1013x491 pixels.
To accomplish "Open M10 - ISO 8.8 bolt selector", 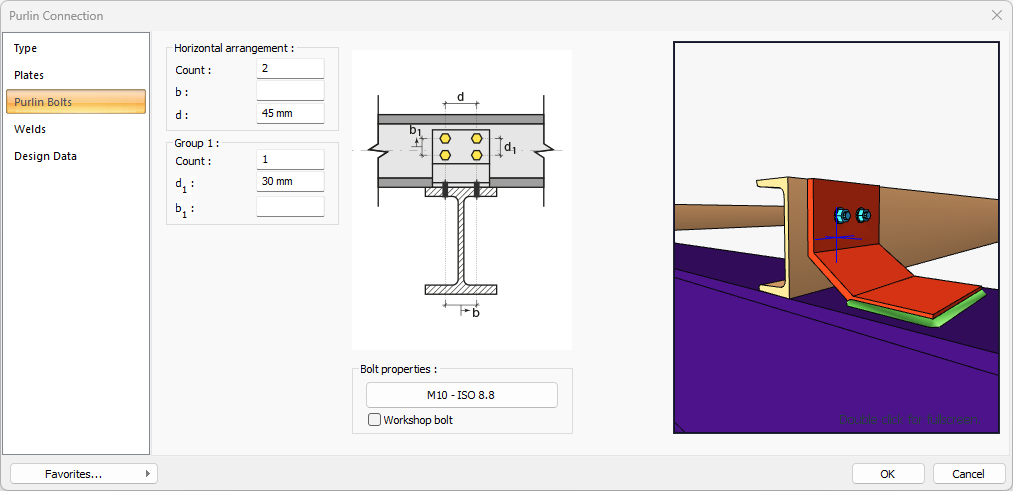I will (x=461, y=395).
